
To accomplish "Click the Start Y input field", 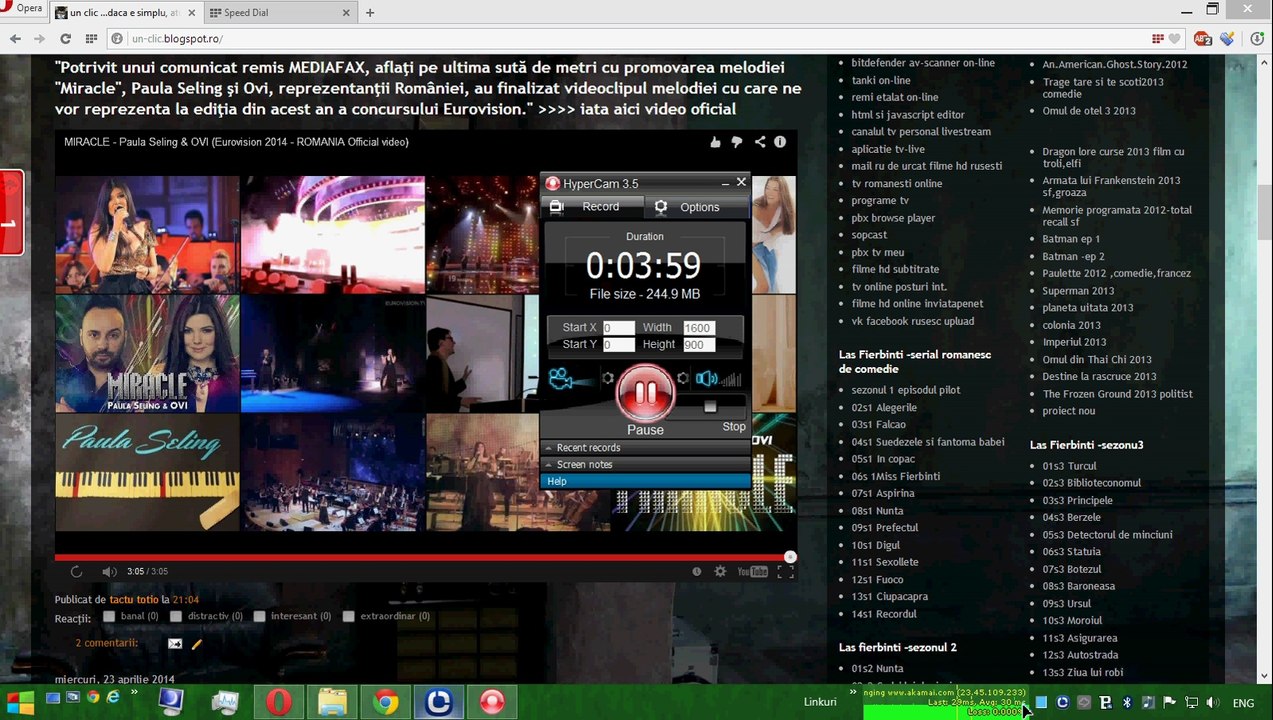I will (x=618, y=345).
